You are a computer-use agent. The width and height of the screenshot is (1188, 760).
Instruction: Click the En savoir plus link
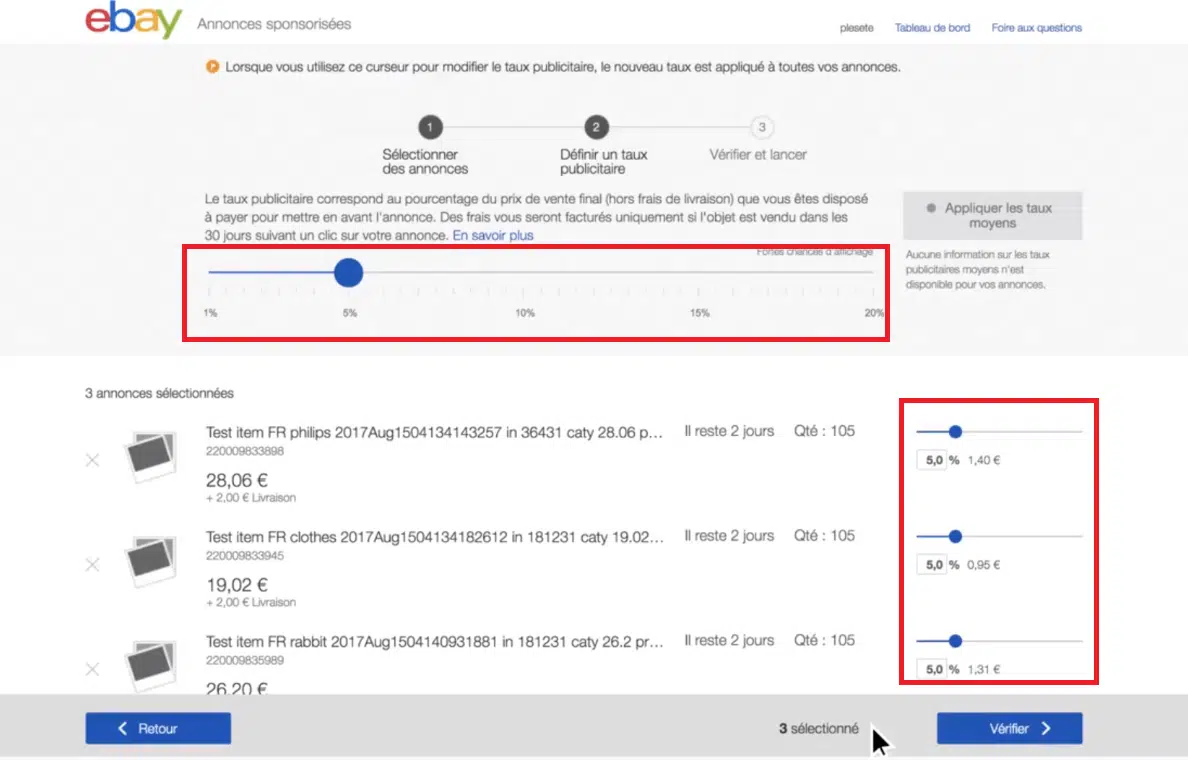[493, 235]
